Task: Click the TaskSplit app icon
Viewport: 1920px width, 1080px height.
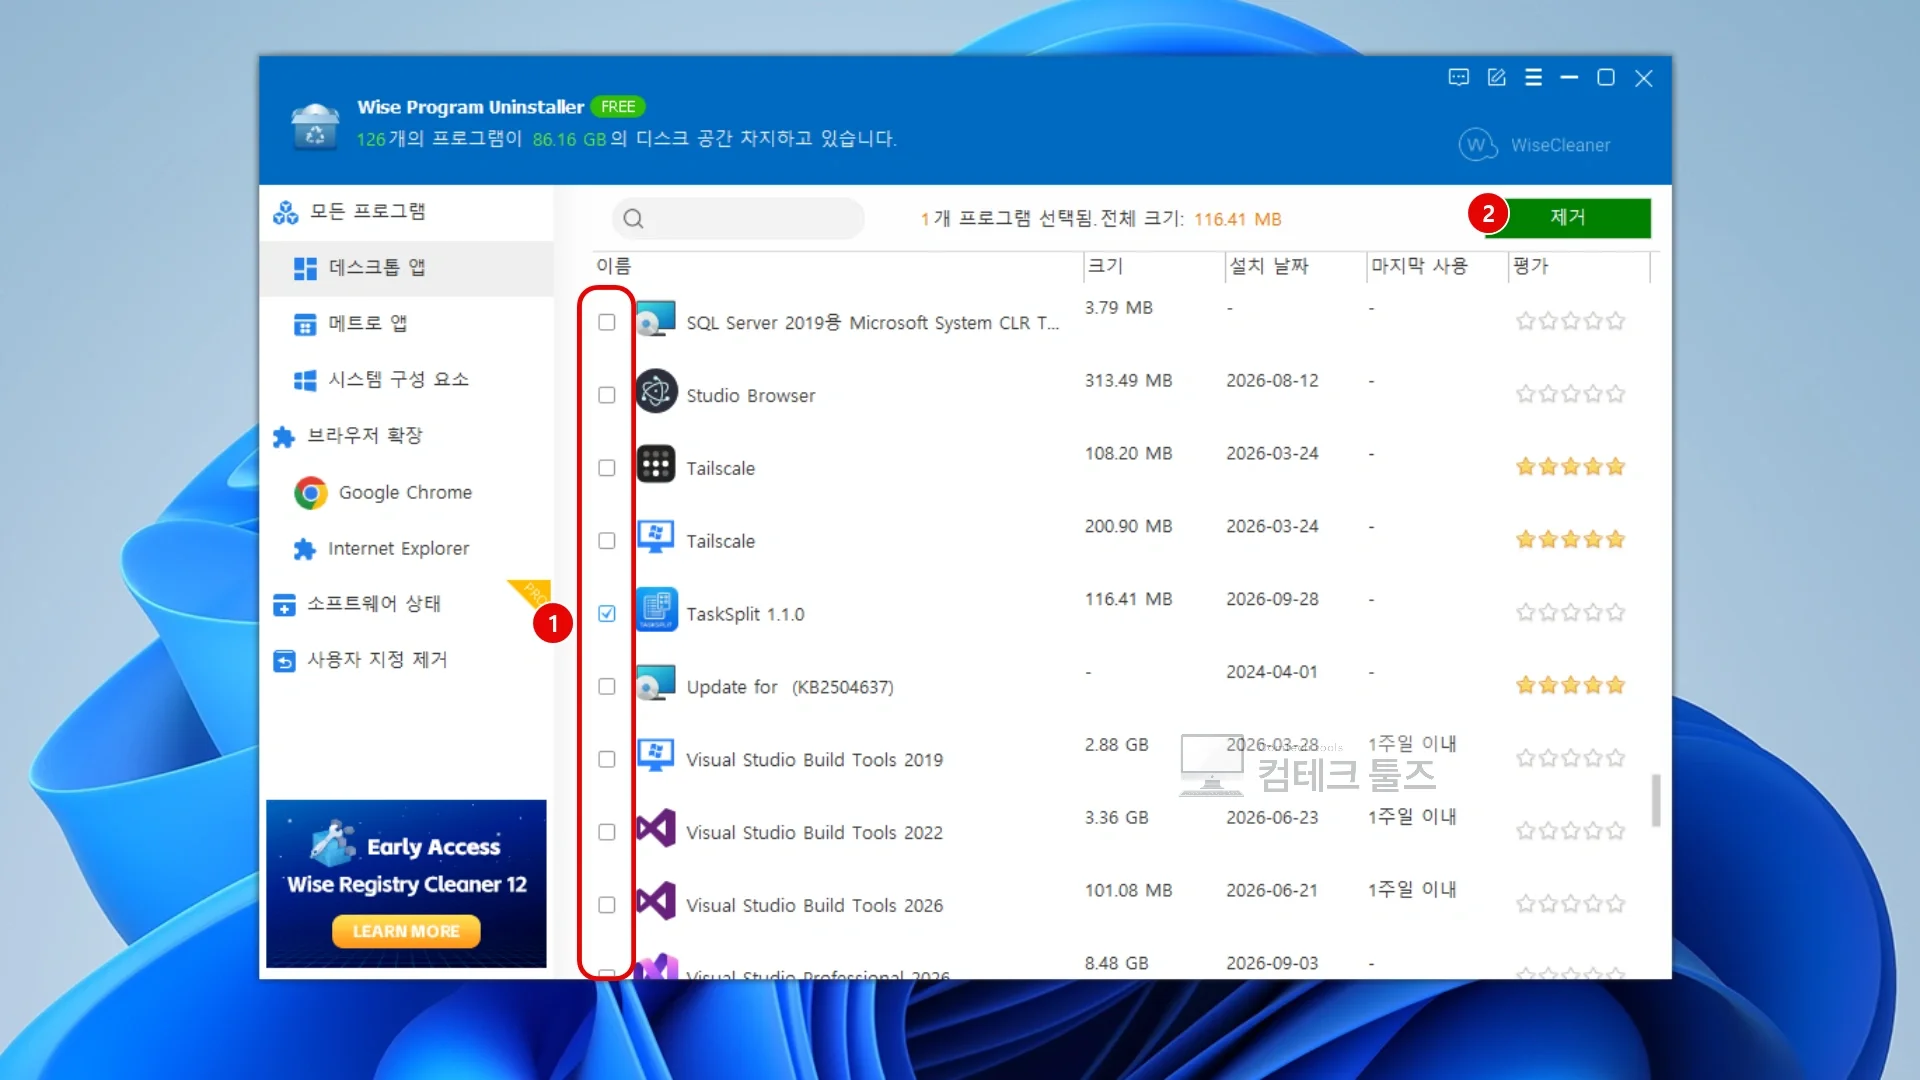Action: pyautogui.click(x=657, y=610)
